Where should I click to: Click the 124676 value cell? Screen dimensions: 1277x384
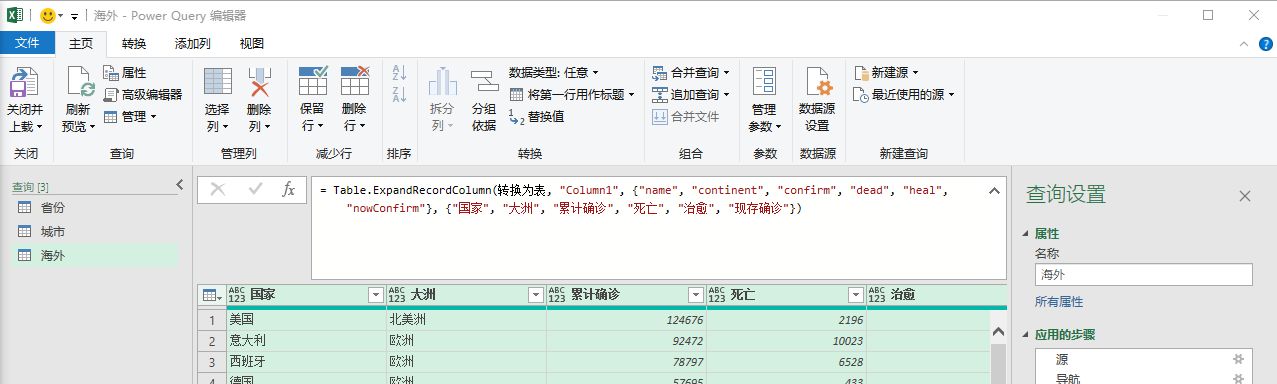626,319
